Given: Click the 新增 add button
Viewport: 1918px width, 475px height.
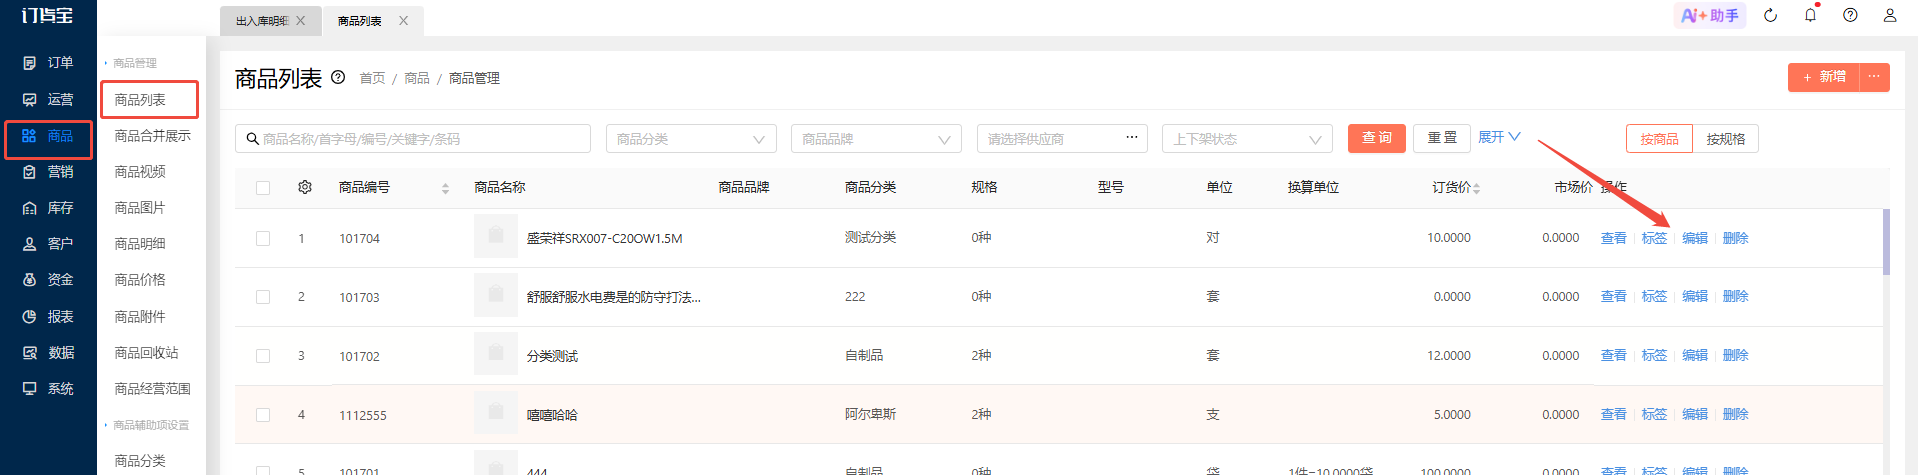Looking at the screenshot, I should tap(1824, 77).
